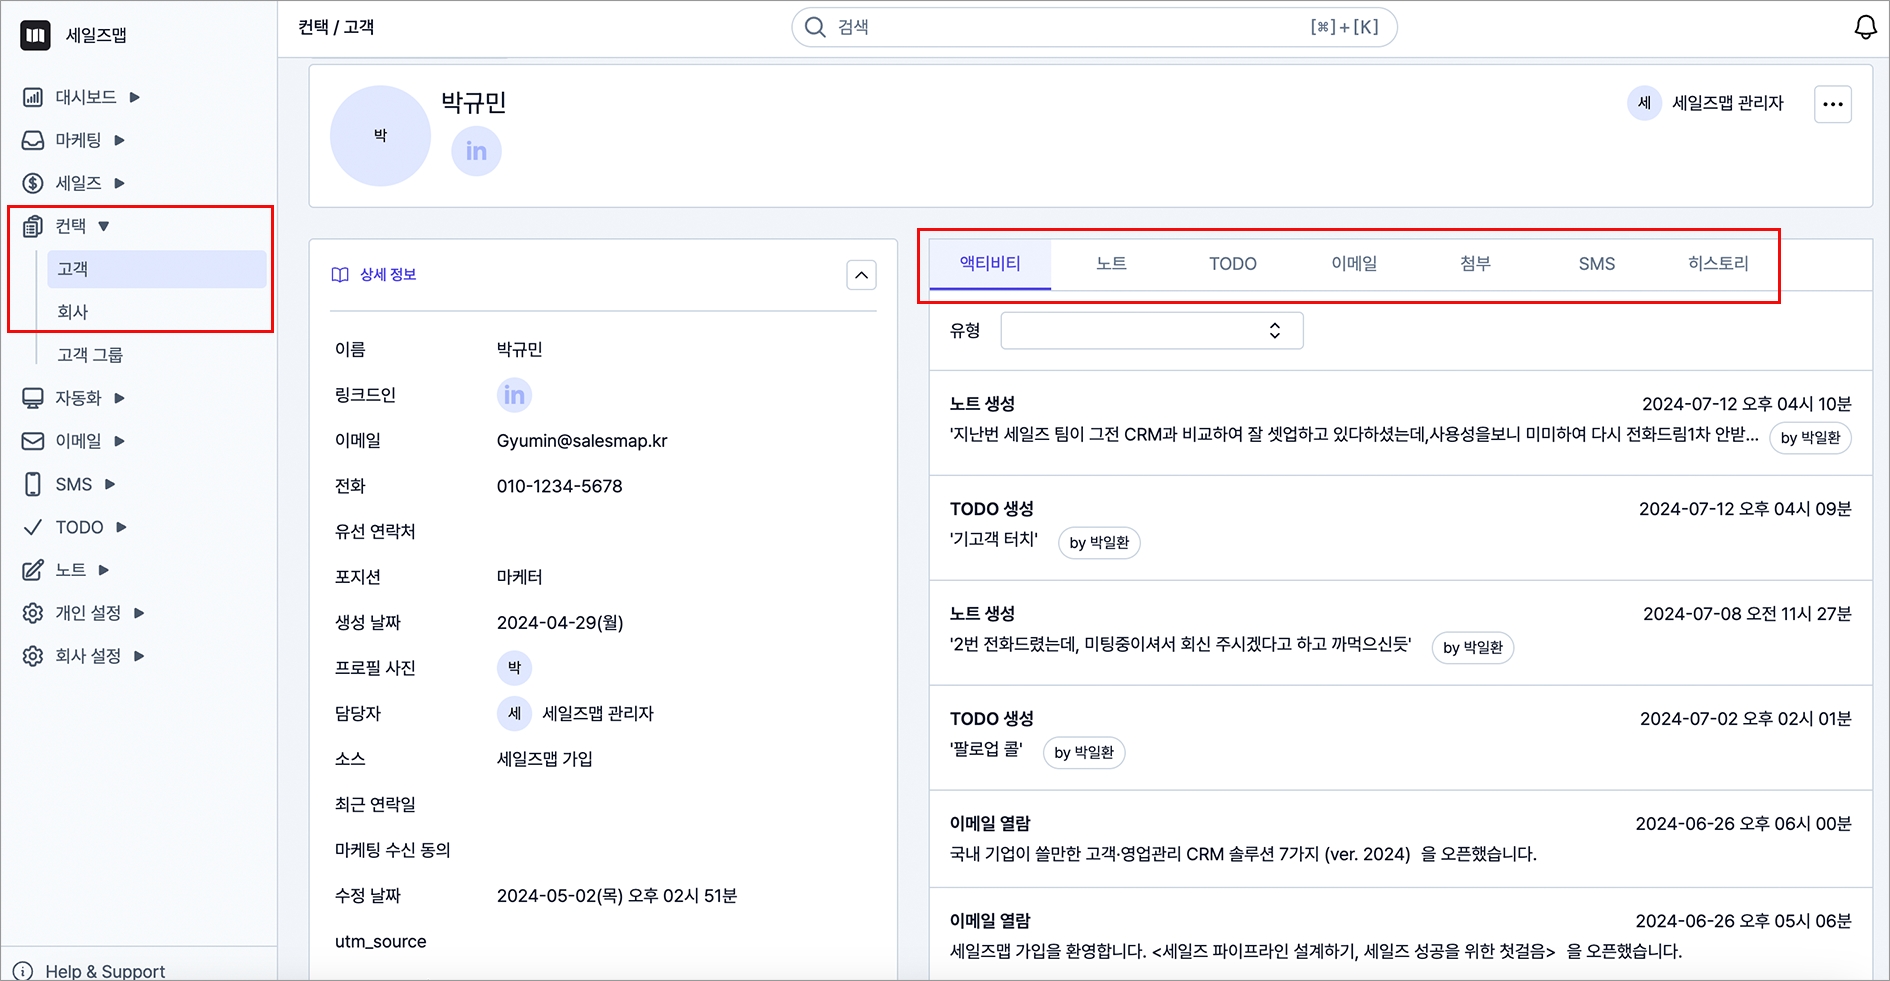
Task: Click the 마케터 position value
Action: point(519,577)
